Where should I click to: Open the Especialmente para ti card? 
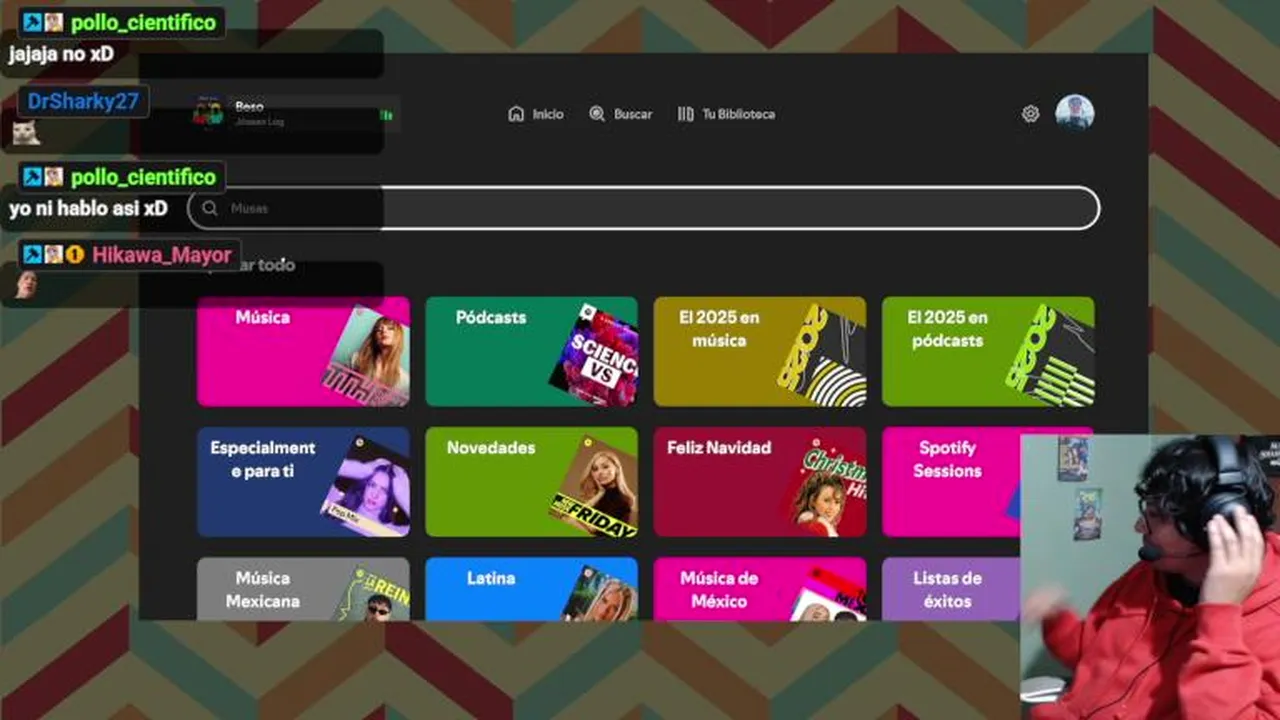pyautogui.click(x=303, y=482)
